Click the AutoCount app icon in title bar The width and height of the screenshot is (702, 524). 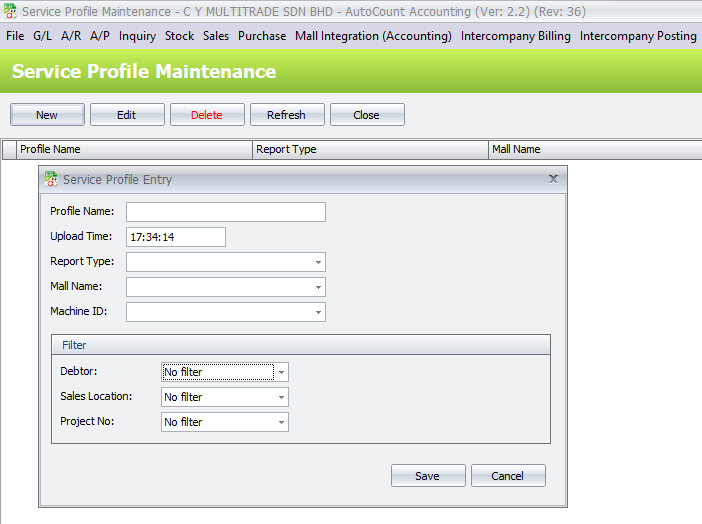[x=10, y=11]
